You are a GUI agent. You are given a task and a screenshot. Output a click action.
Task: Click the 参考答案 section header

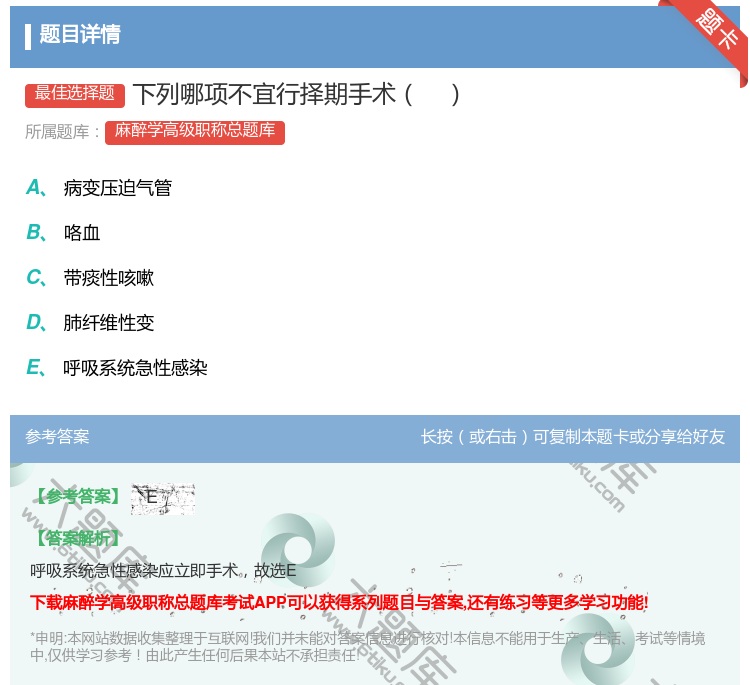pos(57,437)
